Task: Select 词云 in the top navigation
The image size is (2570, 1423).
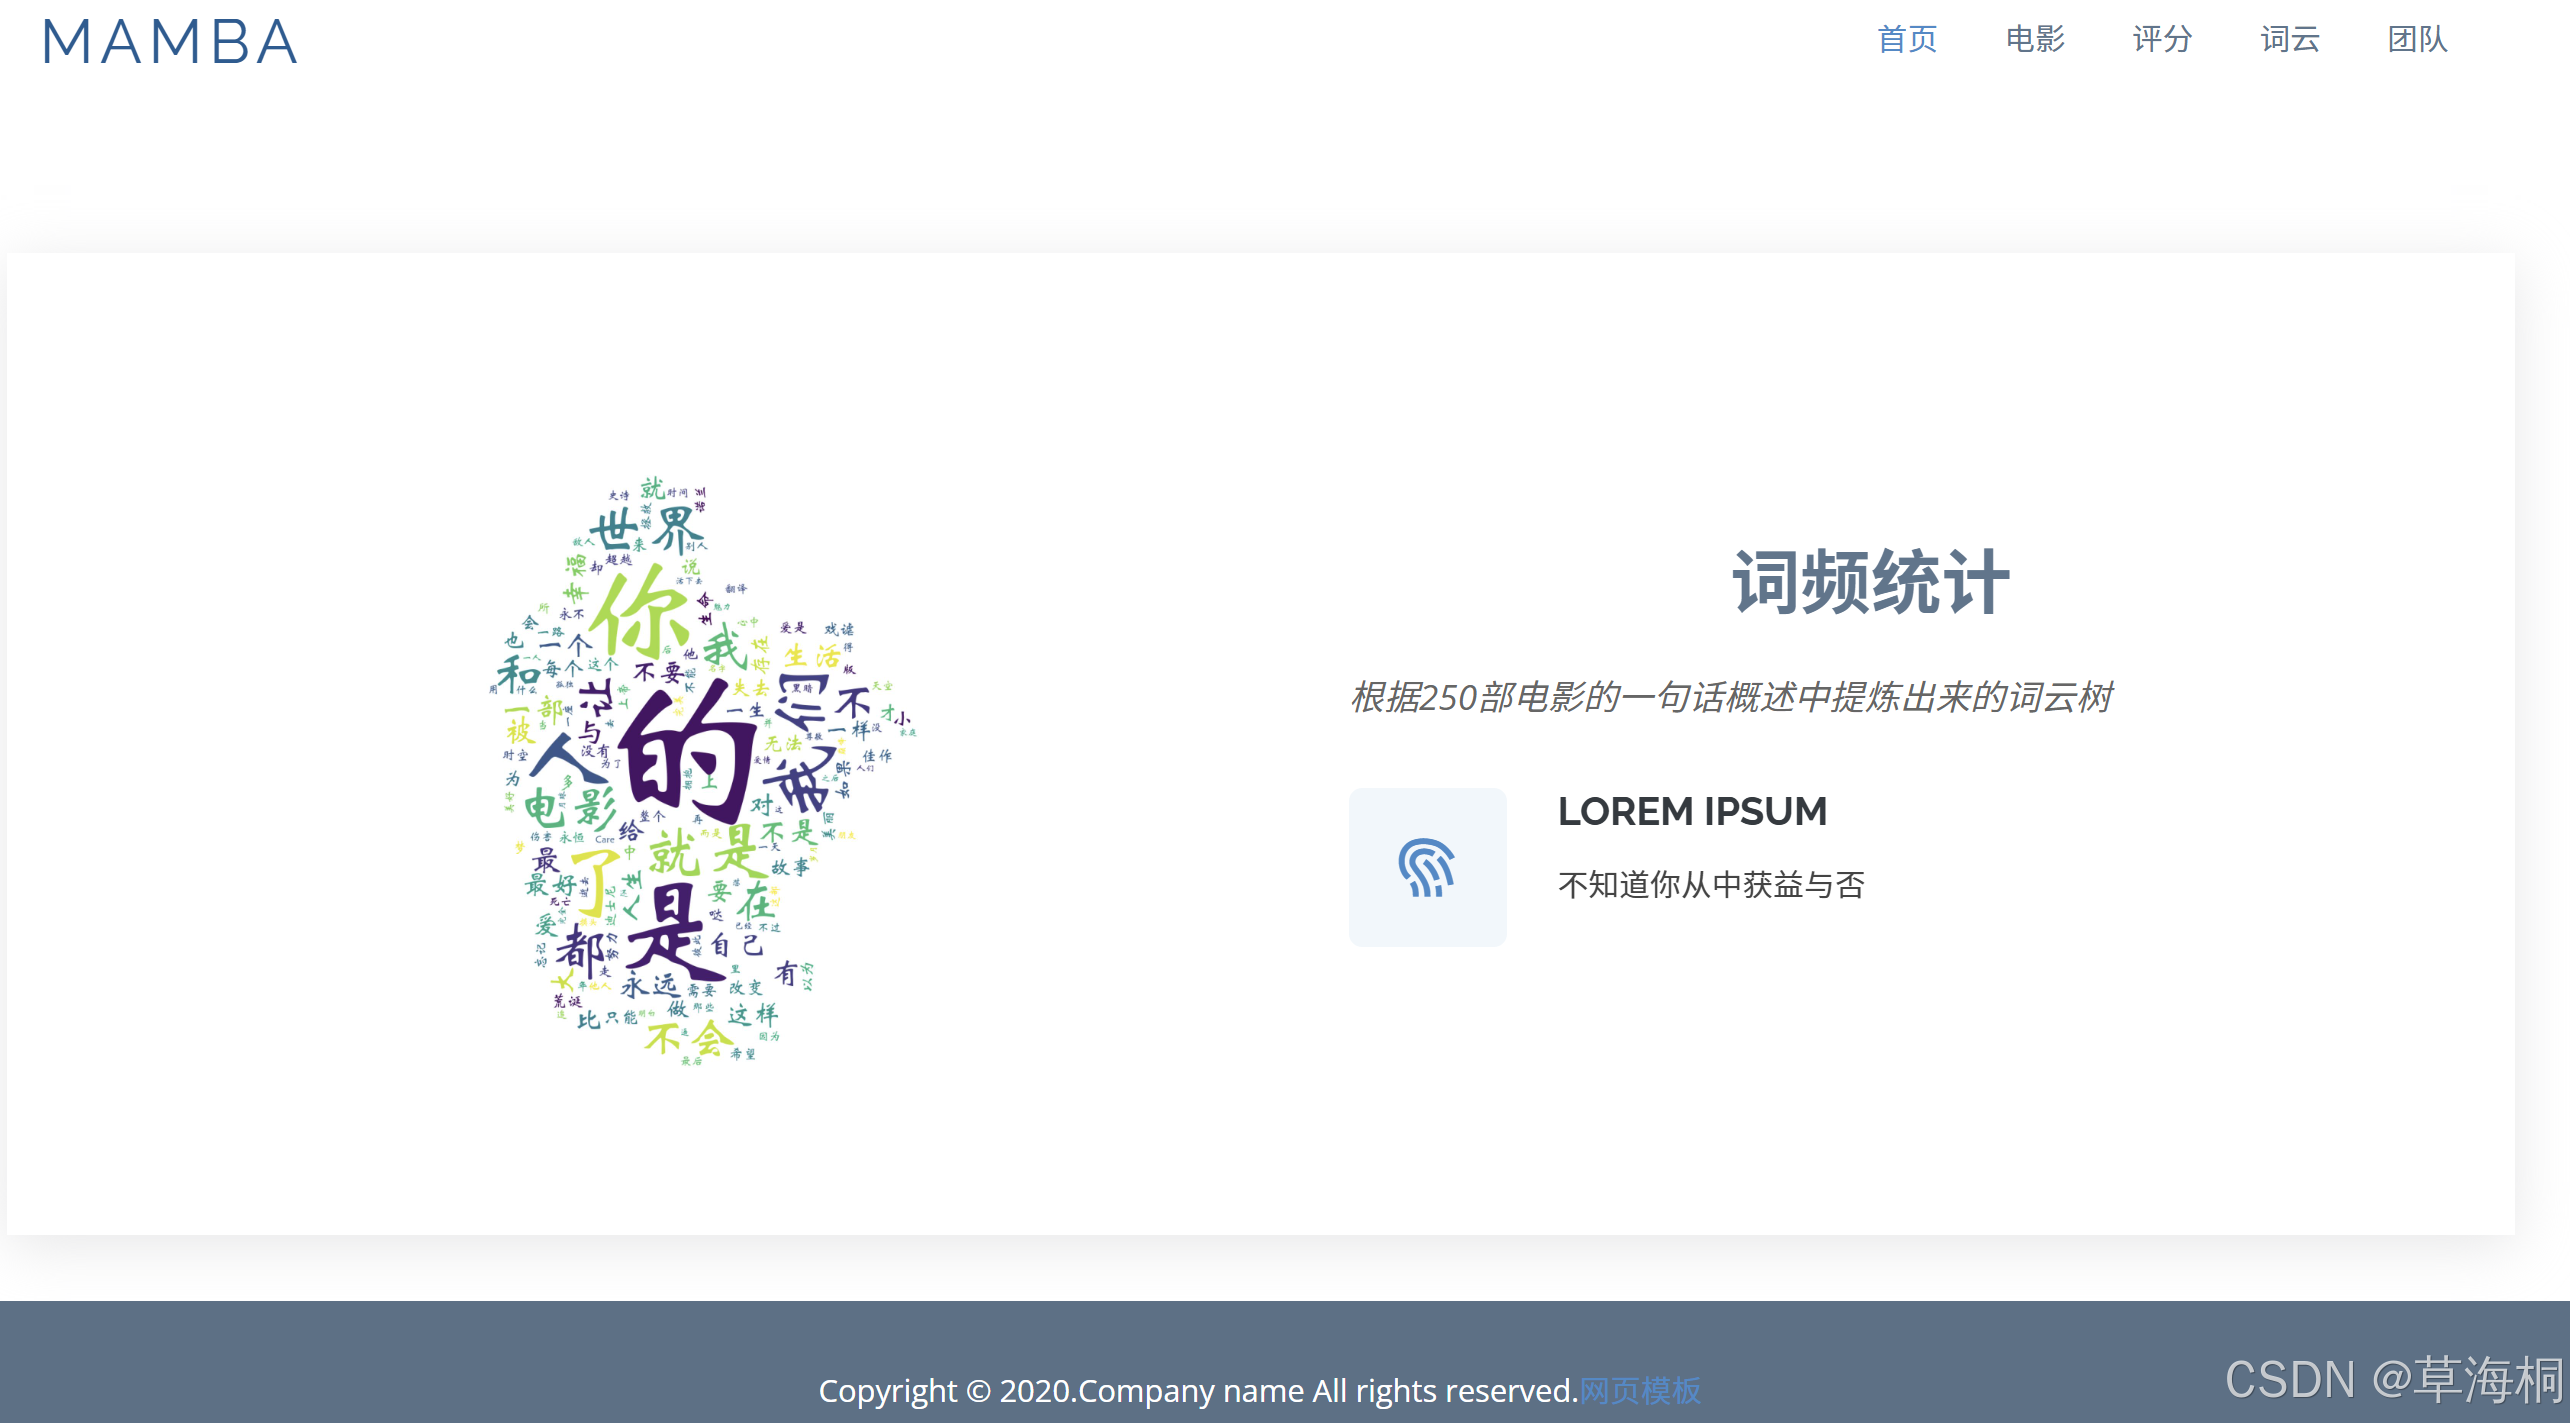Action: point(2290,39)
